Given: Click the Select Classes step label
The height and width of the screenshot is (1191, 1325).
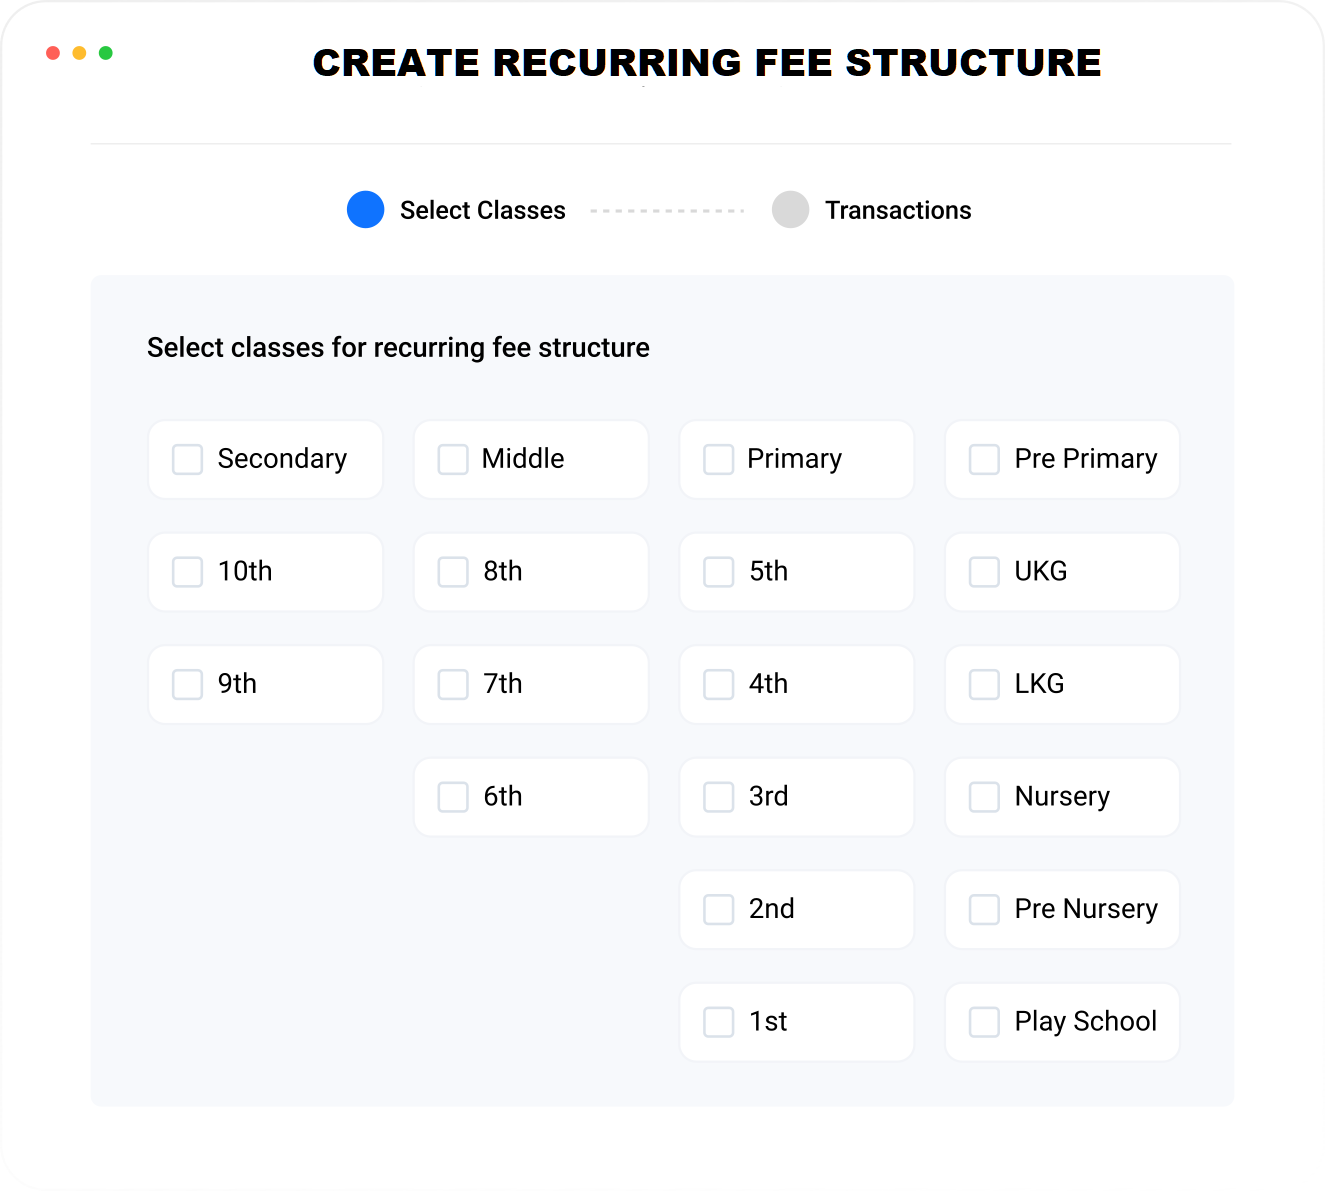Looking at the screenshot, I should [x=482, y=210].
